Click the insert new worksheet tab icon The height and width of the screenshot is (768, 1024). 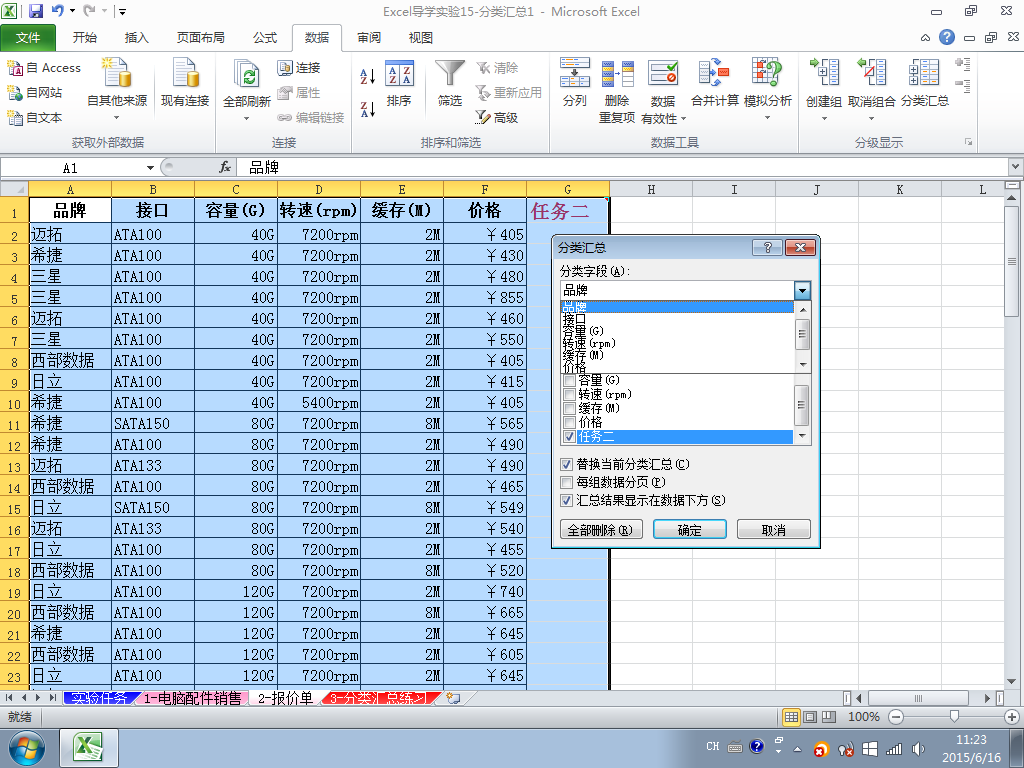tap(453, 698)
